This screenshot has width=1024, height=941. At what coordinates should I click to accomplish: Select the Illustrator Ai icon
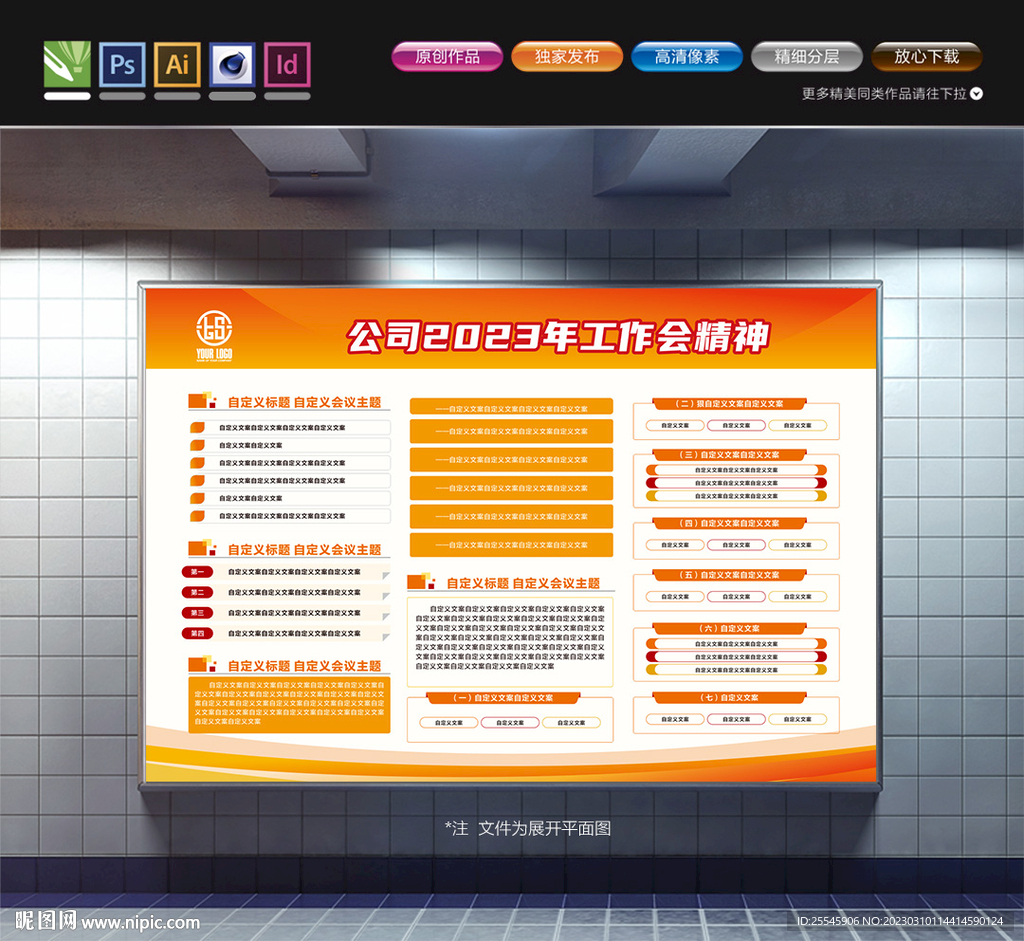(x=177, y=64)
